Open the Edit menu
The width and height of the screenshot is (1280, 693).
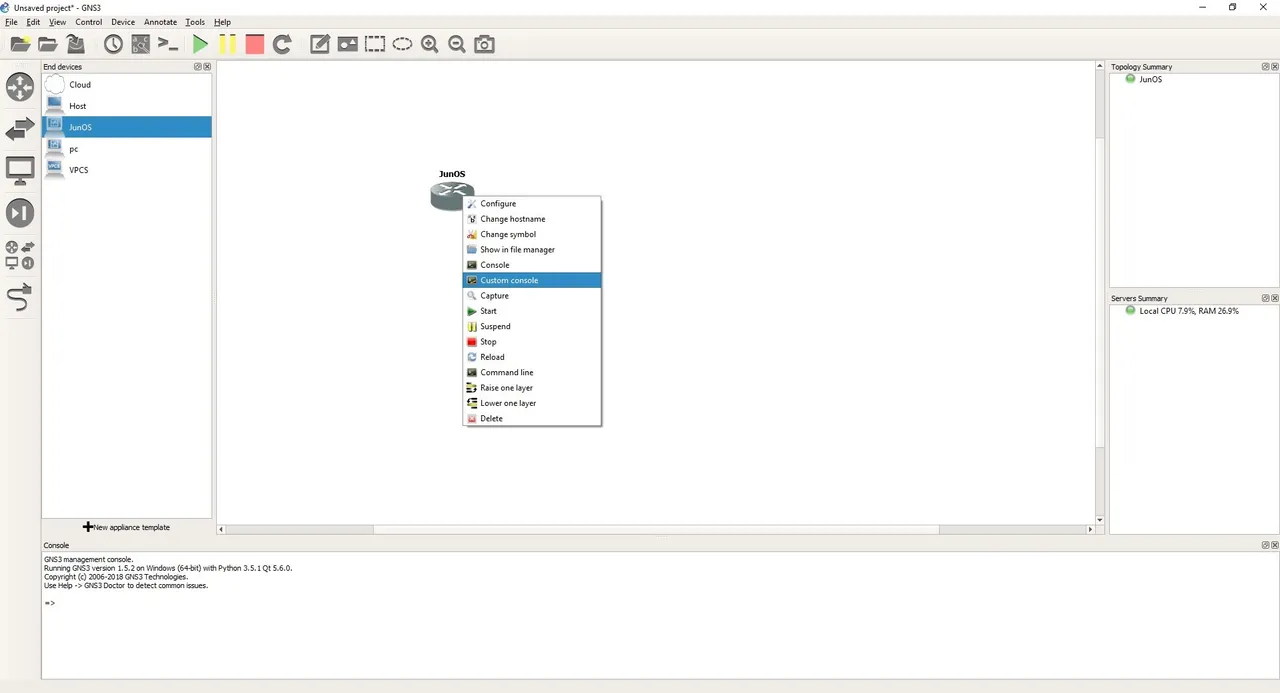pos(33,22)
